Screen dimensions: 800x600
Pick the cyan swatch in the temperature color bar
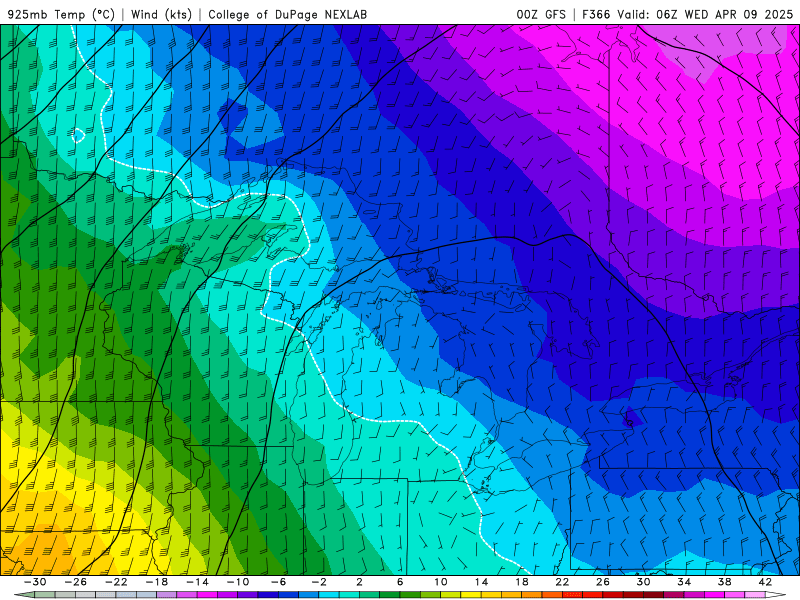coord(329,595)
